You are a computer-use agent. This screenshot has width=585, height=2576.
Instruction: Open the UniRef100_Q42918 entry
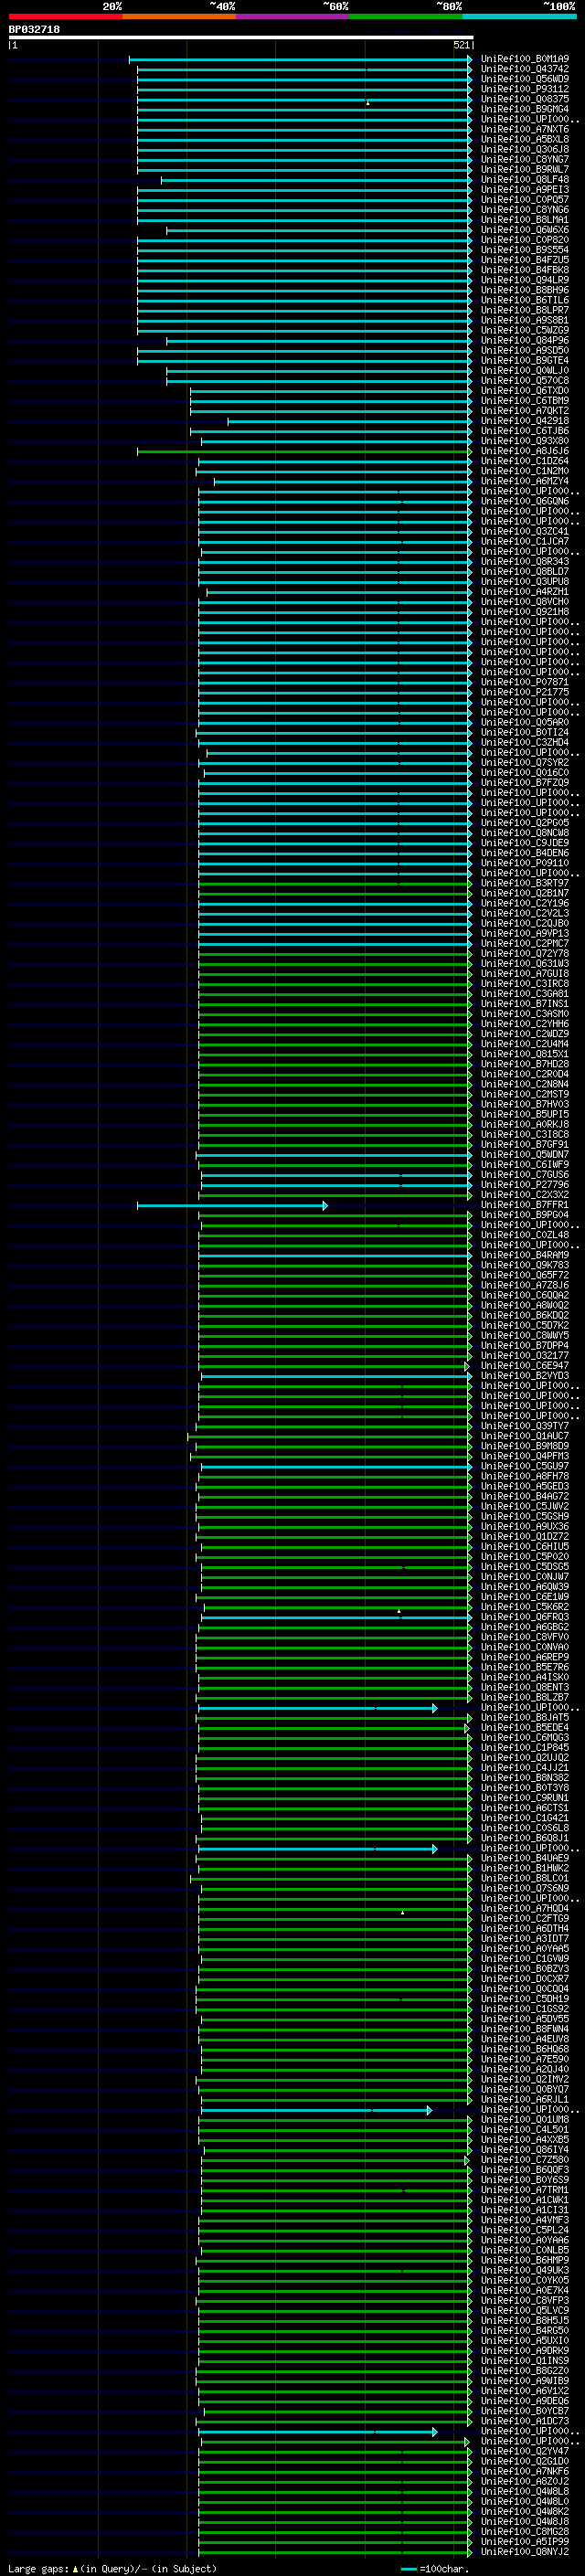pyautogui.click(x=525, y=421)
